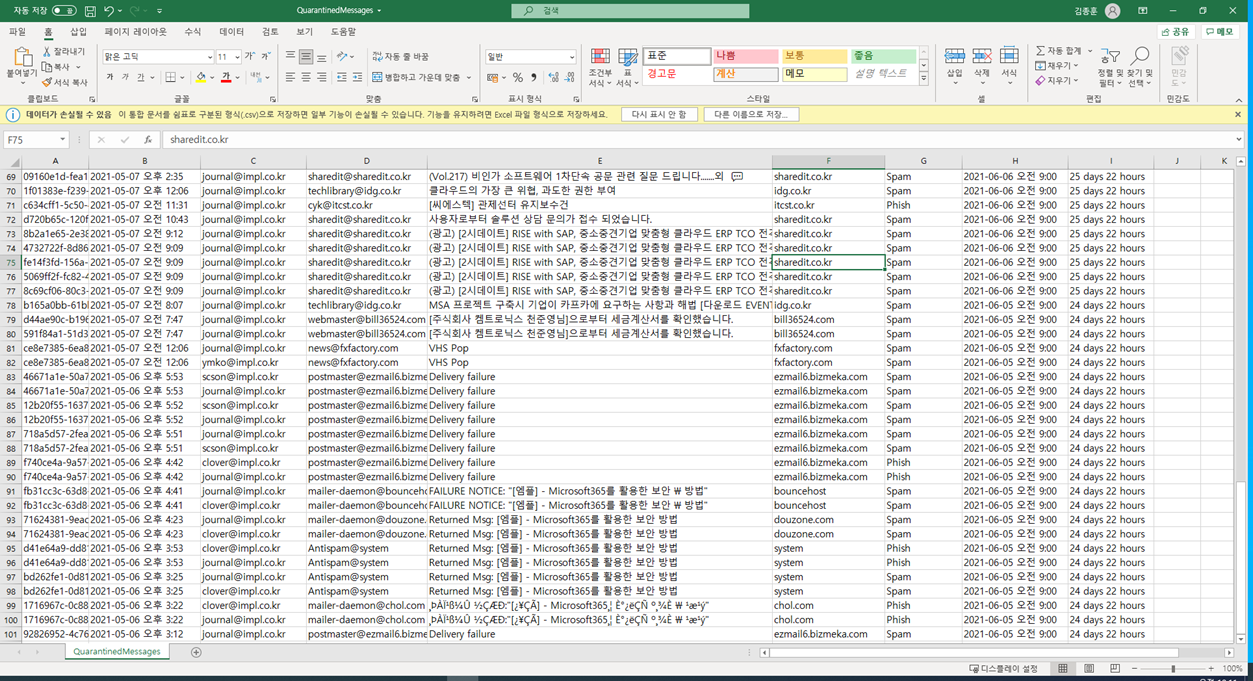The image size is (1253, 681).
Task: Open the Name Box F75 dropdown
Action: 63,140
